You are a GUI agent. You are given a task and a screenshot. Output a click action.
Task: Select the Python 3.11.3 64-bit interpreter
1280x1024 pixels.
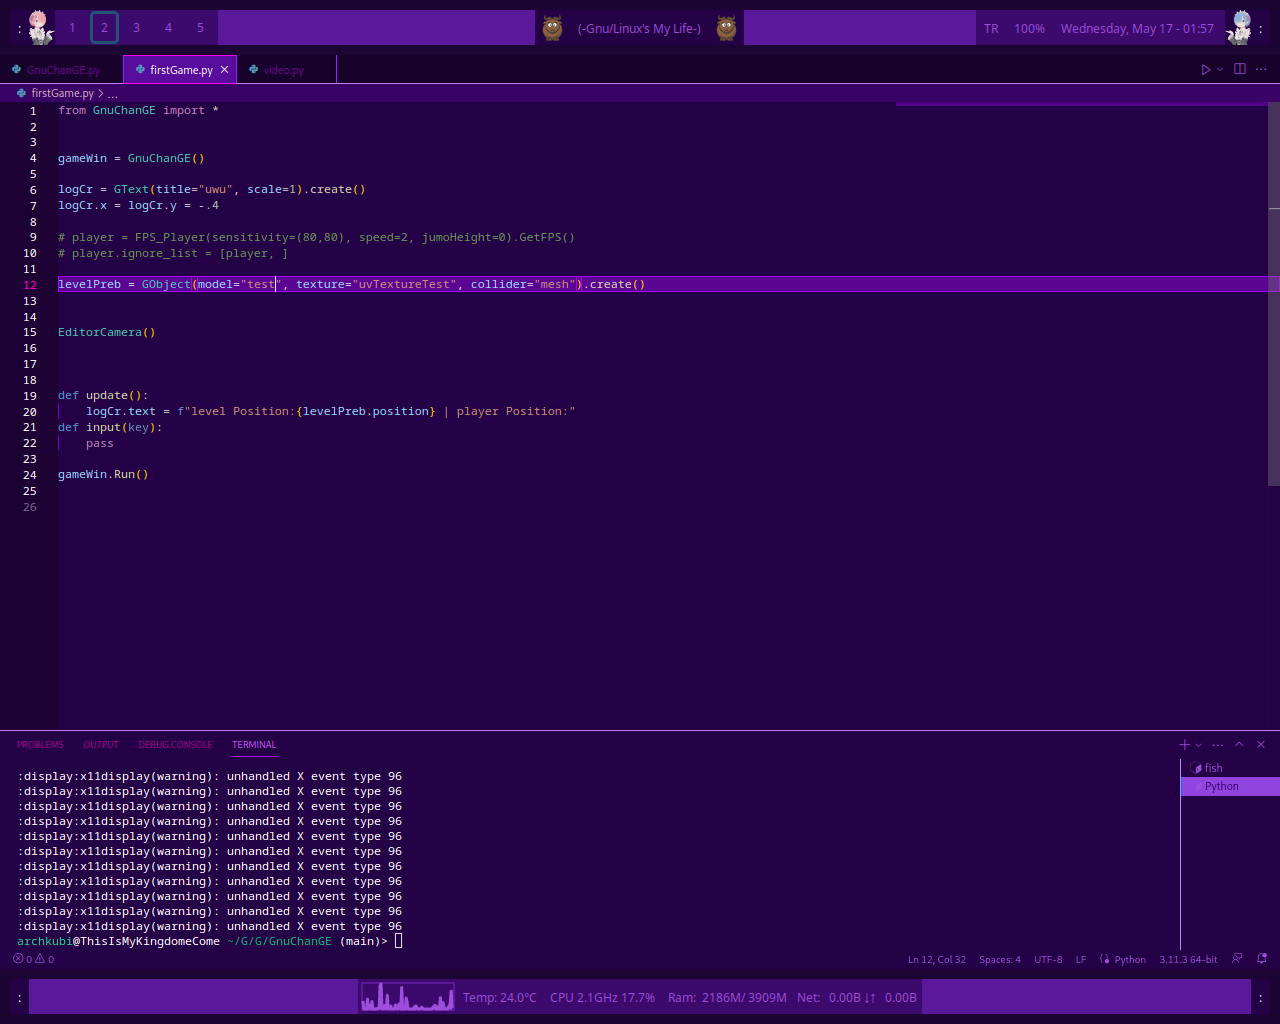[x=1188, y=959]
